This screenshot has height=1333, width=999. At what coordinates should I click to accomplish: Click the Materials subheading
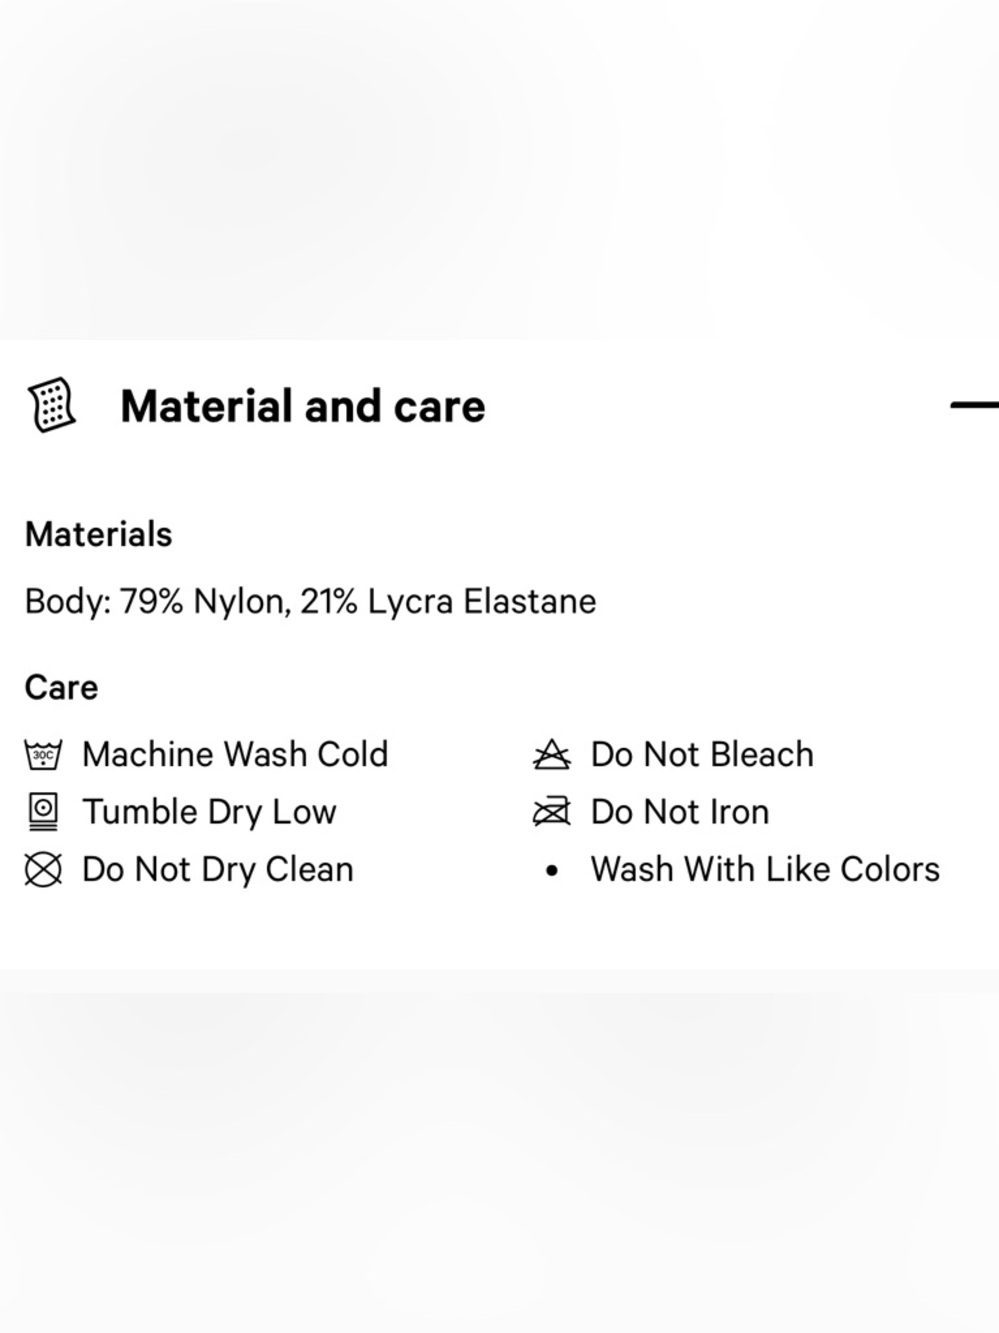pyautogui.click(x=98, y=534)
